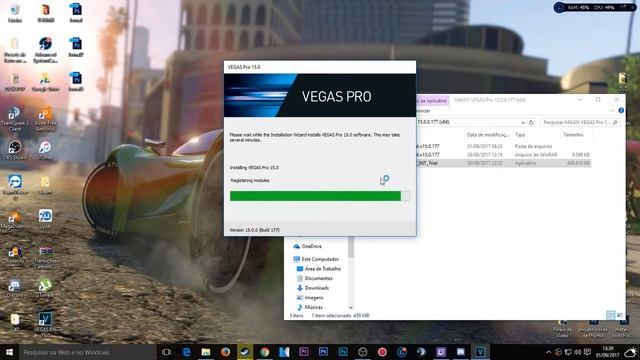The height and width of the screenshot is (360, 640).
Task: Open the 'Ferramentas de Aplicativo' ribbon tab
Action: coord(432,100)
